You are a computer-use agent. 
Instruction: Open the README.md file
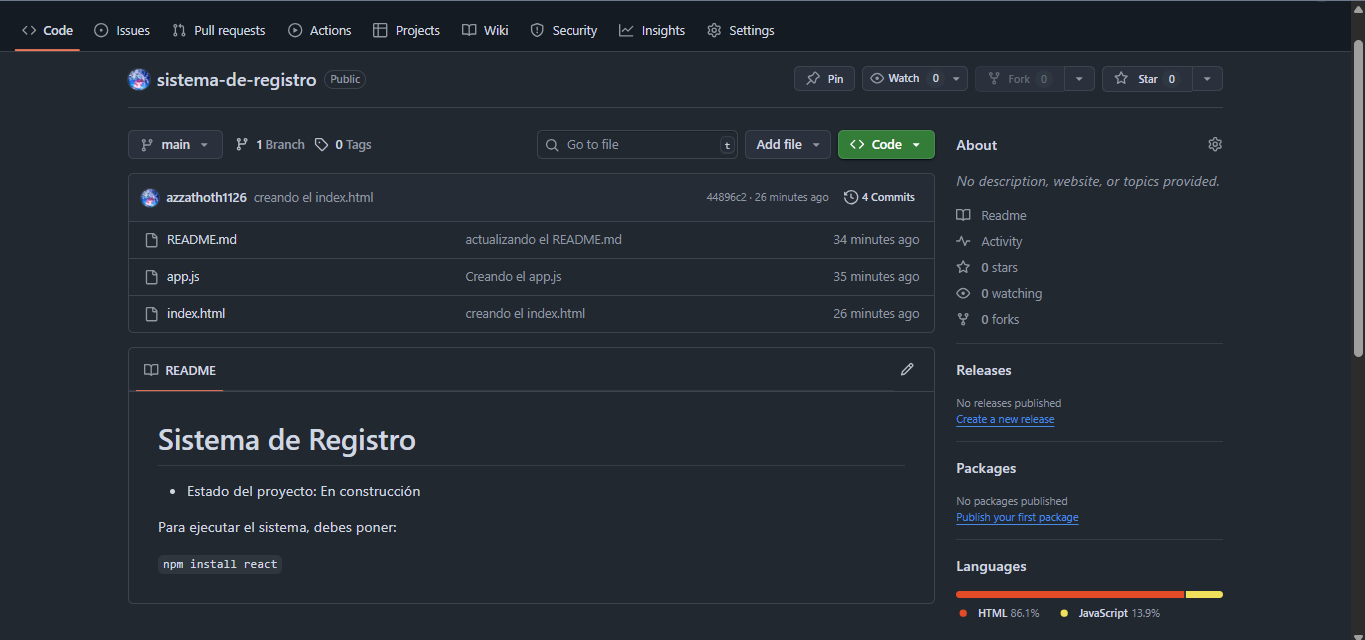pyautogui.click(x=202, y=240)
